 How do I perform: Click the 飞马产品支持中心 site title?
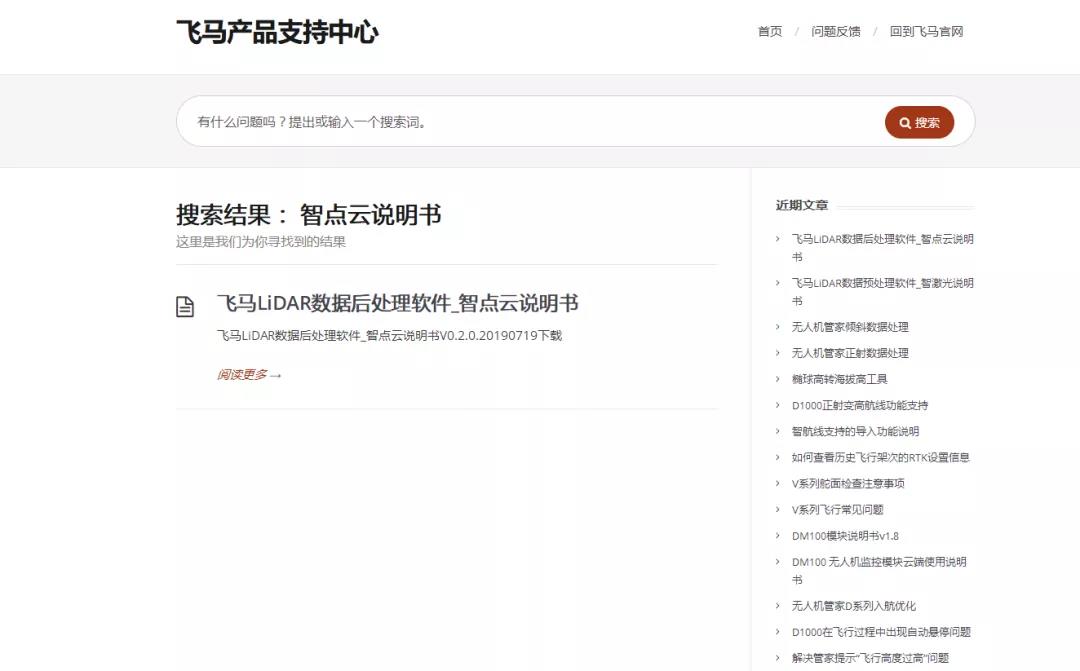click(x=277, y=32)
